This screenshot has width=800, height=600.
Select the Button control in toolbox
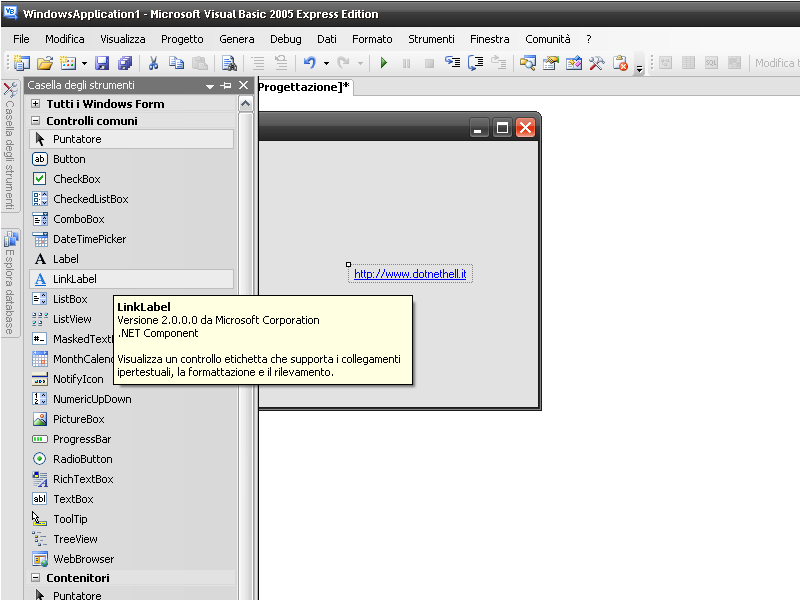(132, 159)
